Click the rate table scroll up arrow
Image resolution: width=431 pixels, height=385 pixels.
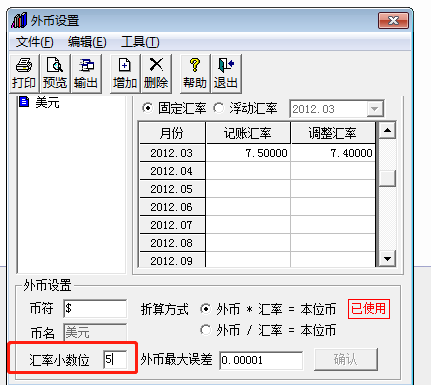coord(387,131)
